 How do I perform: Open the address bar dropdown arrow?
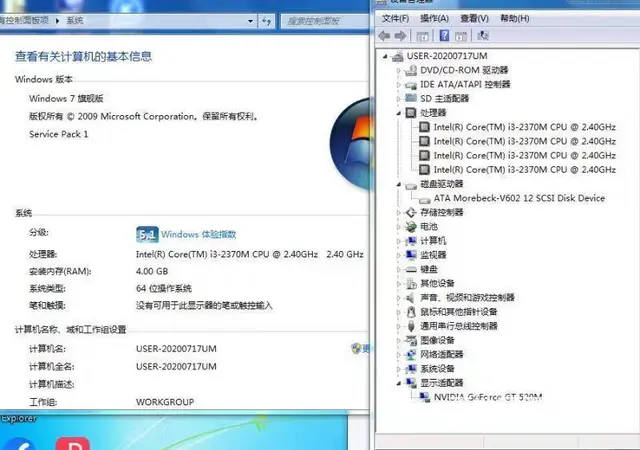pyautogui.click(x=250, y=21)
